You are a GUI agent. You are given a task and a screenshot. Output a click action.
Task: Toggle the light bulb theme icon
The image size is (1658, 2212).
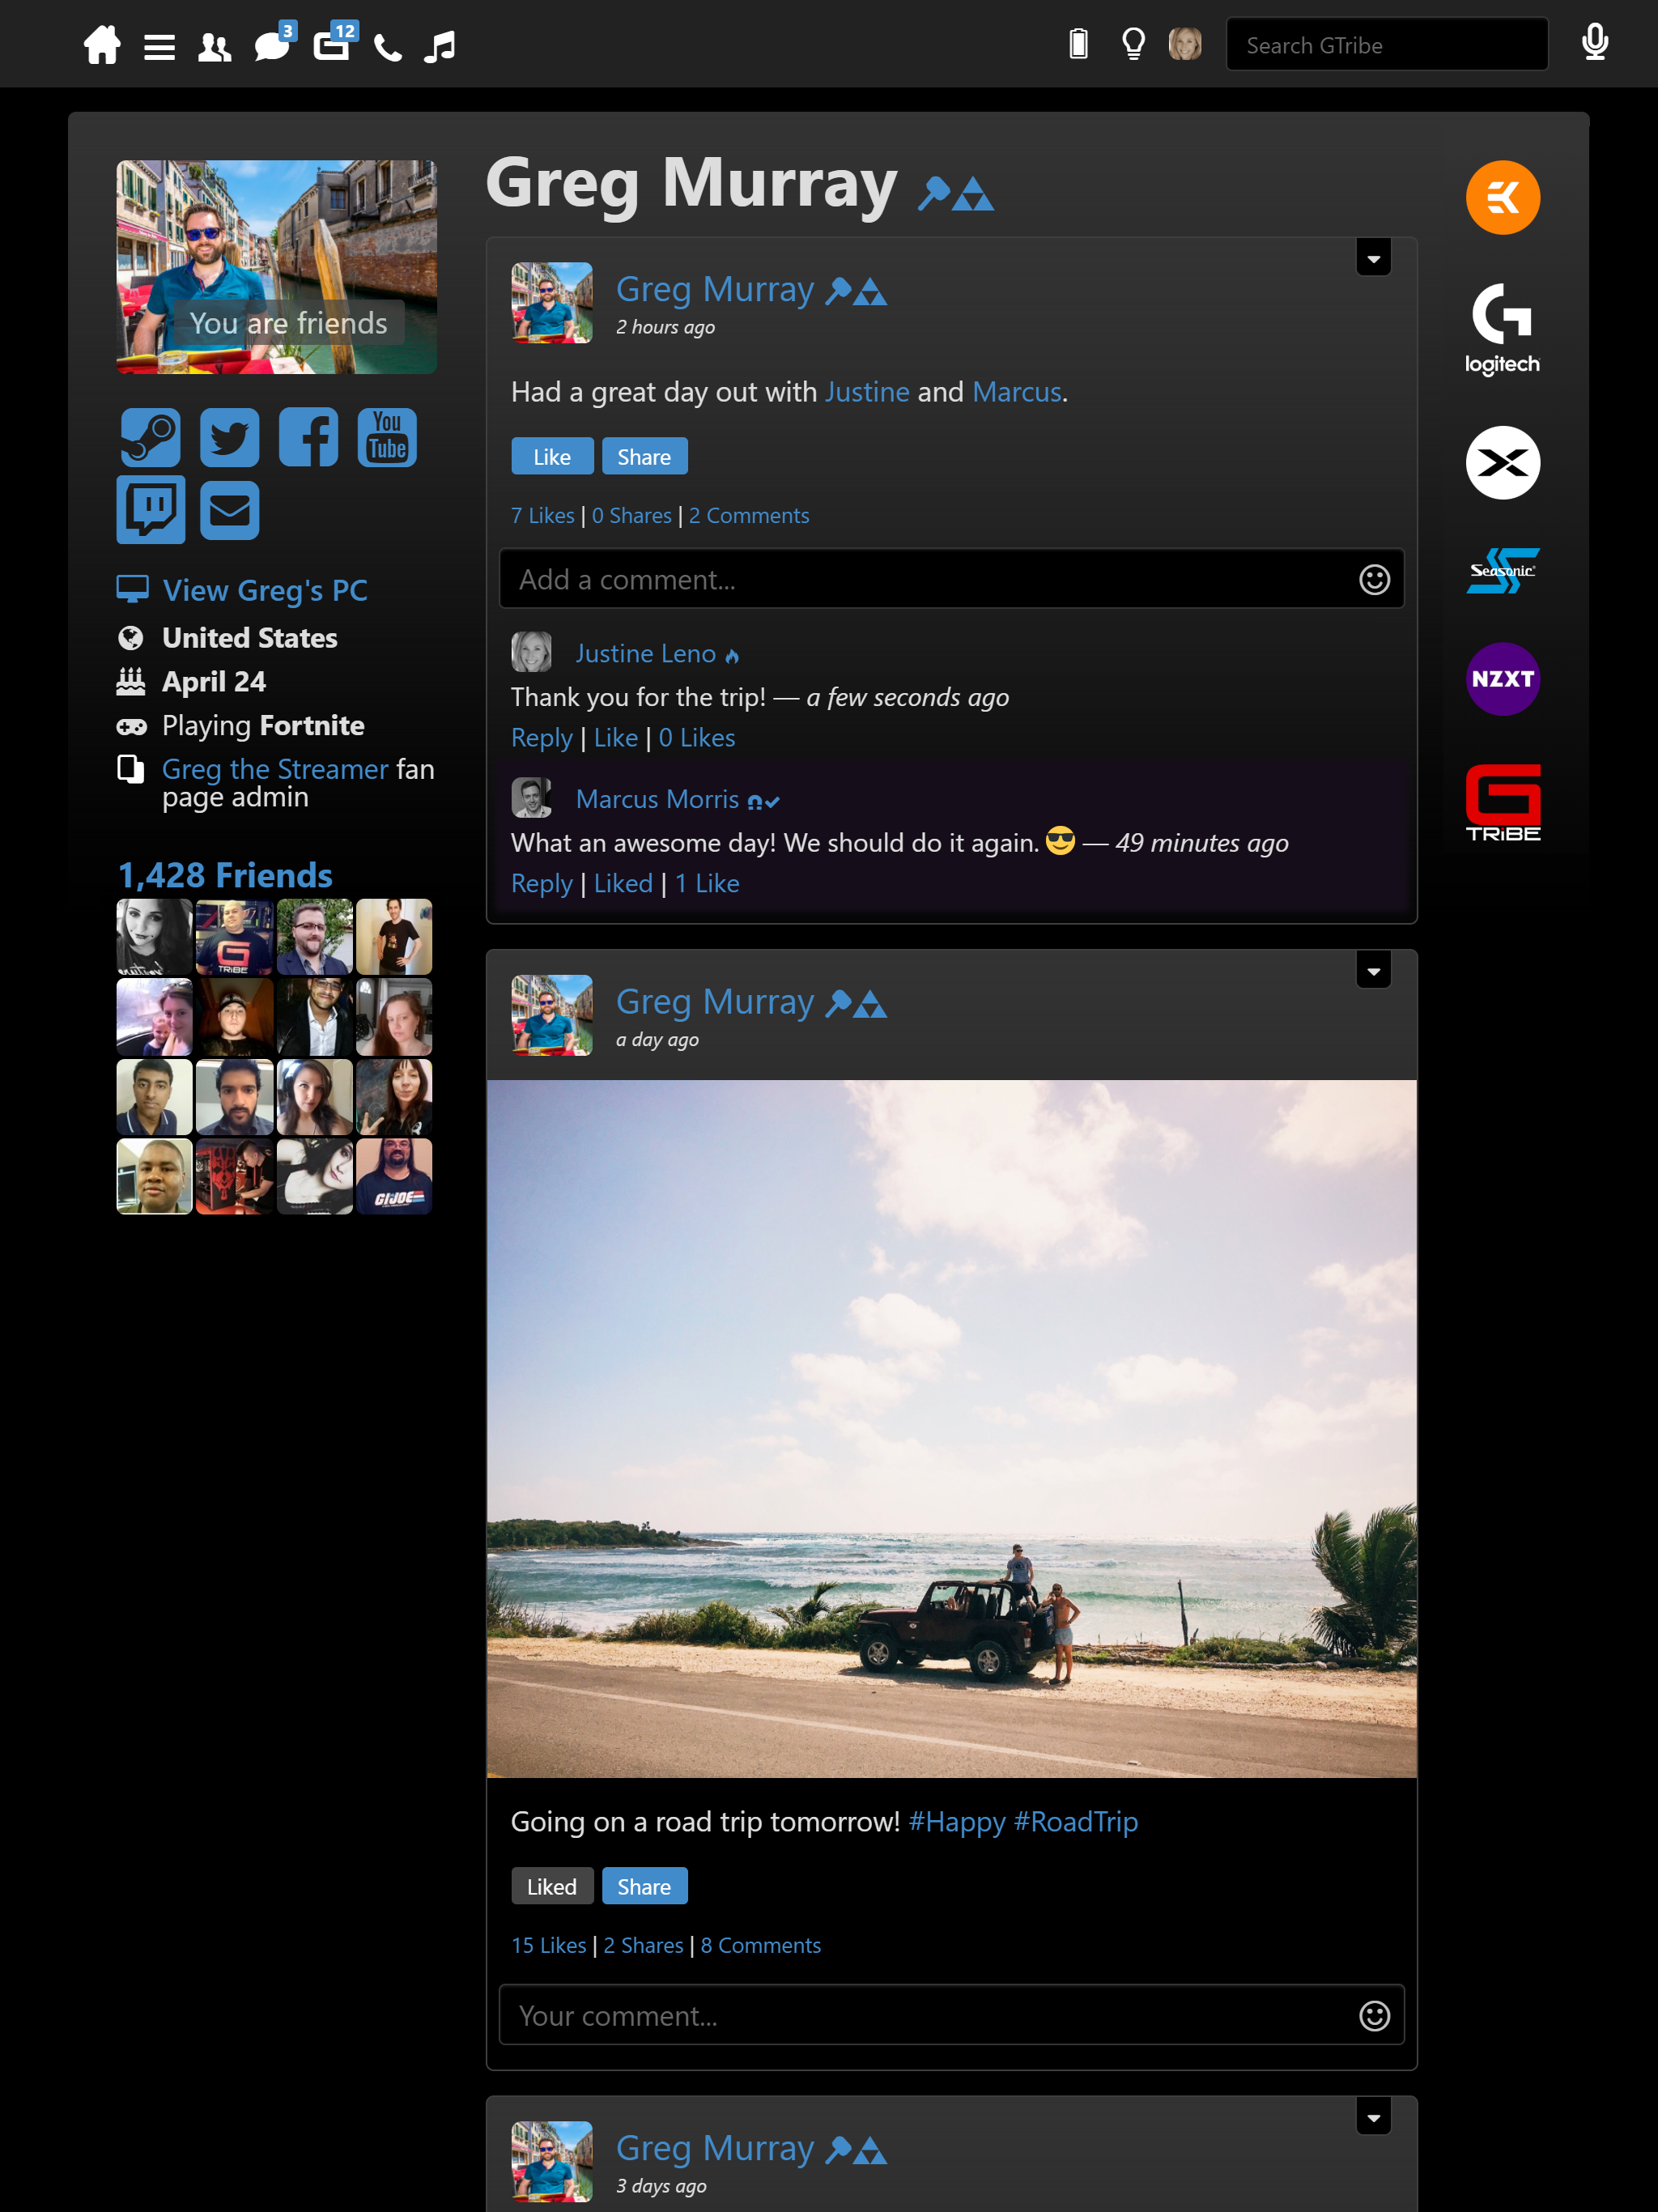click(x=1133, y=44)
